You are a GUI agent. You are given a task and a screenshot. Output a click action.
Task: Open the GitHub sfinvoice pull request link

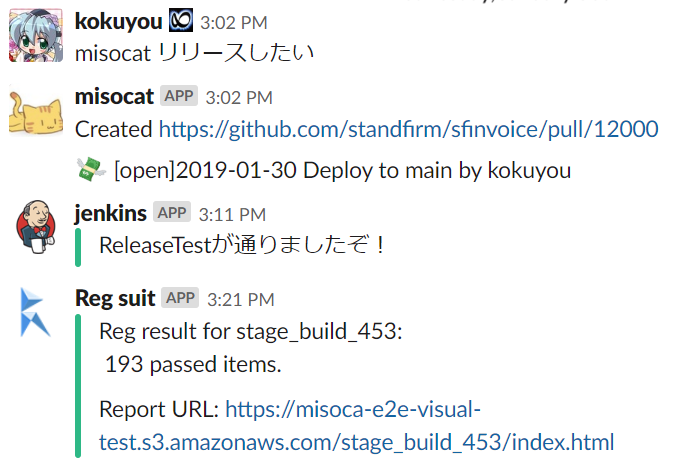(409, 129)
